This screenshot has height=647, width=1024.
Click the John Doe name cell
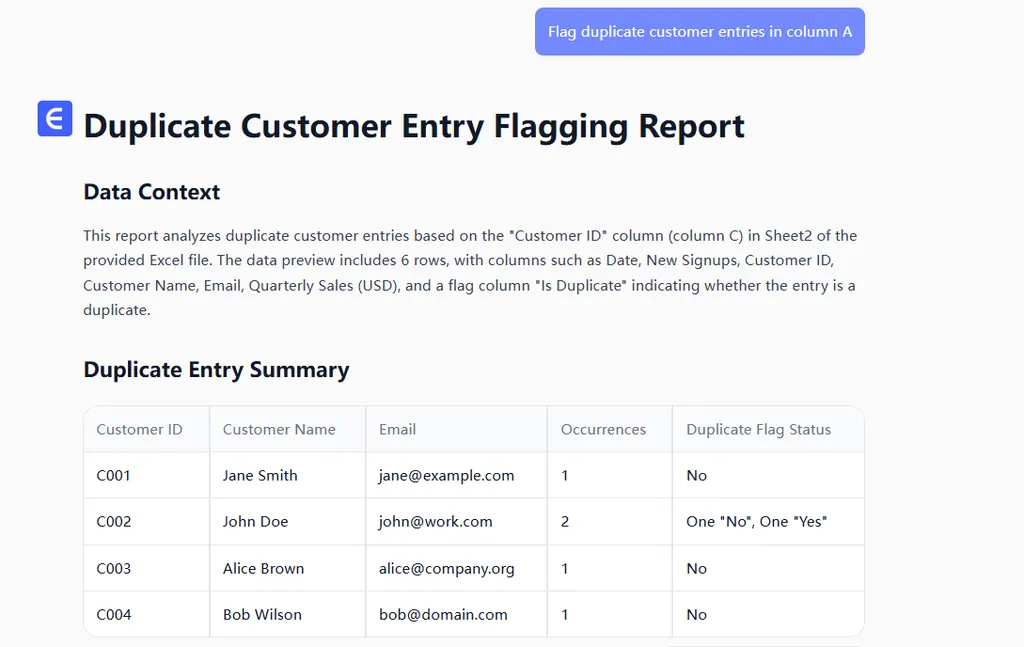click(255, 521)
